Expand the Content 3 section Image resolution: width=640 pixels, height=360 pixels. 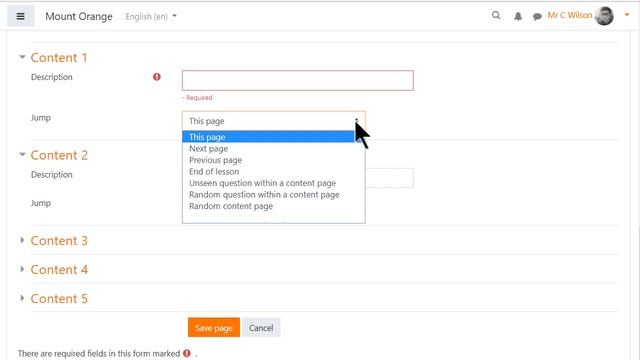tap(22, 240)
